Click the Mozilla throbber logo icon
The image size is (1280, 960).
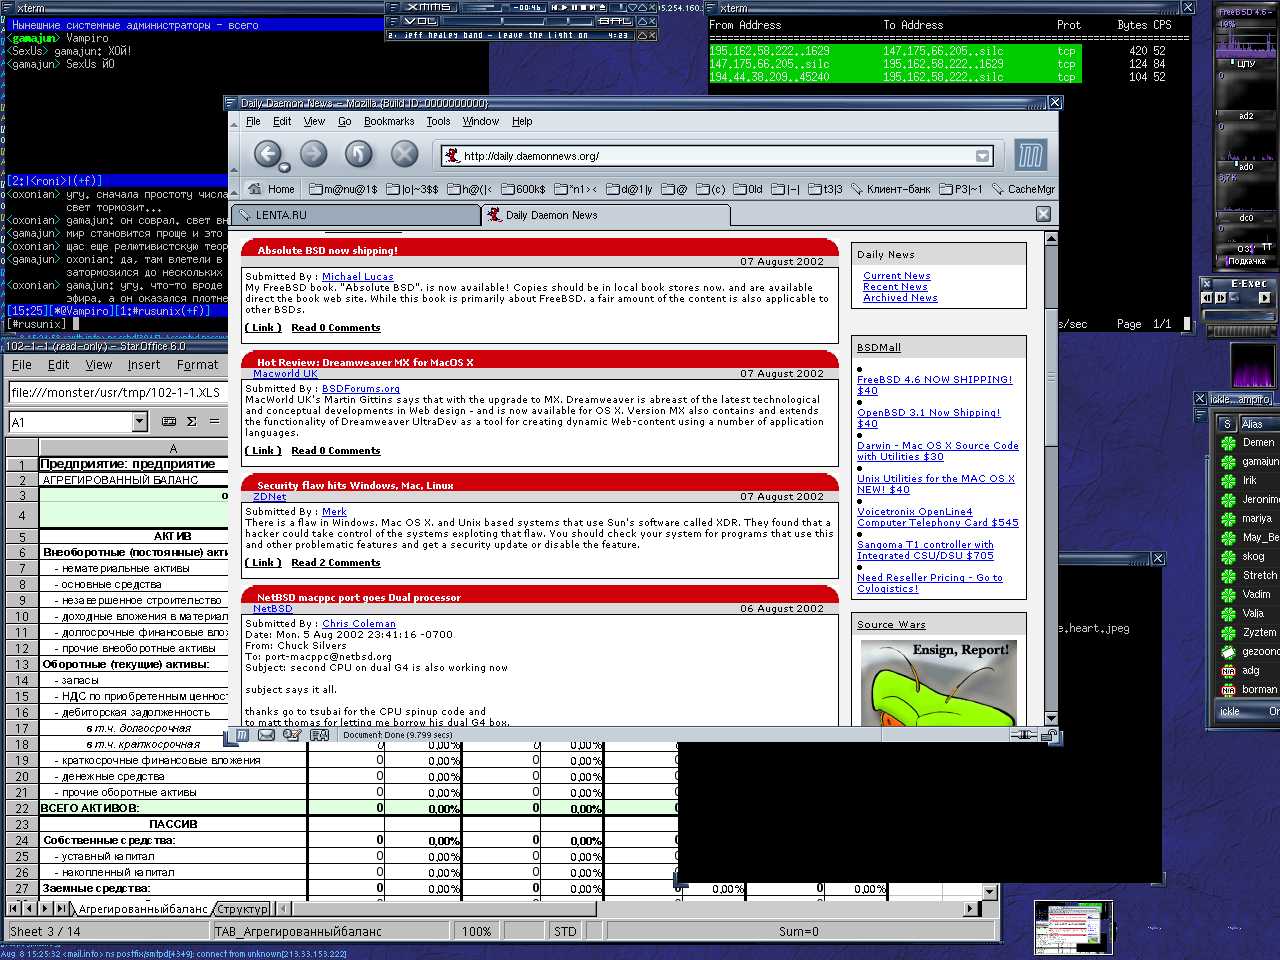pyautogui.click(x=1030, y=155)
